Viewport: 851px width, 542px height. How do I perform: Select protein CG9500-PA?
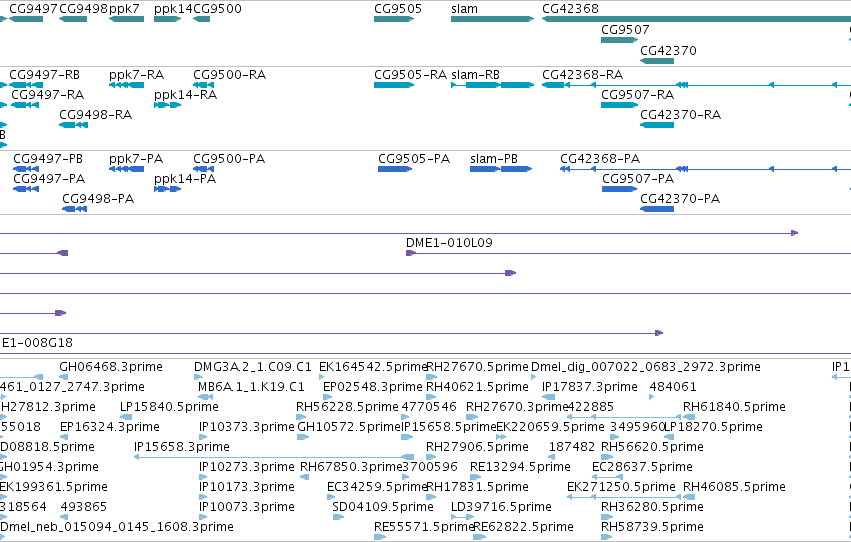204,169
